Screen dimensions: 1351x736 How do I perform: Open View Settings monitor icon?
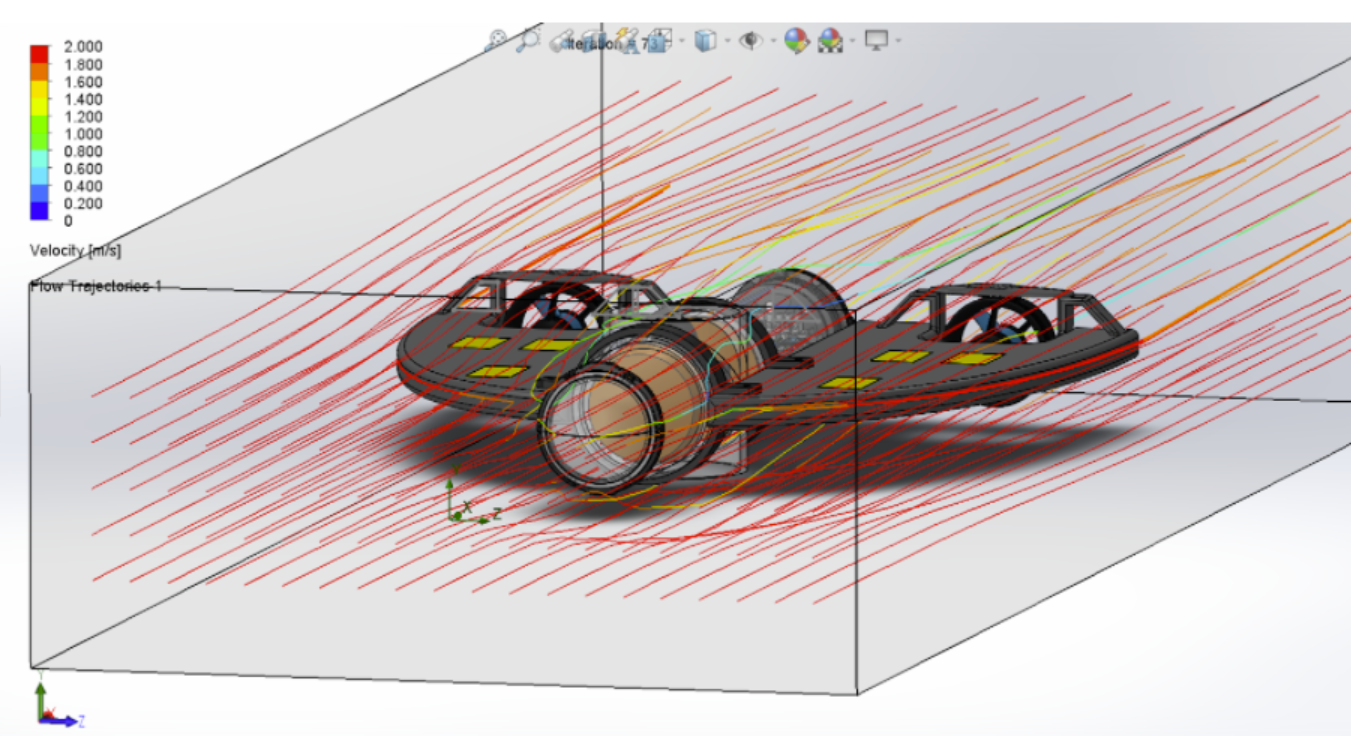coord(876,41)
